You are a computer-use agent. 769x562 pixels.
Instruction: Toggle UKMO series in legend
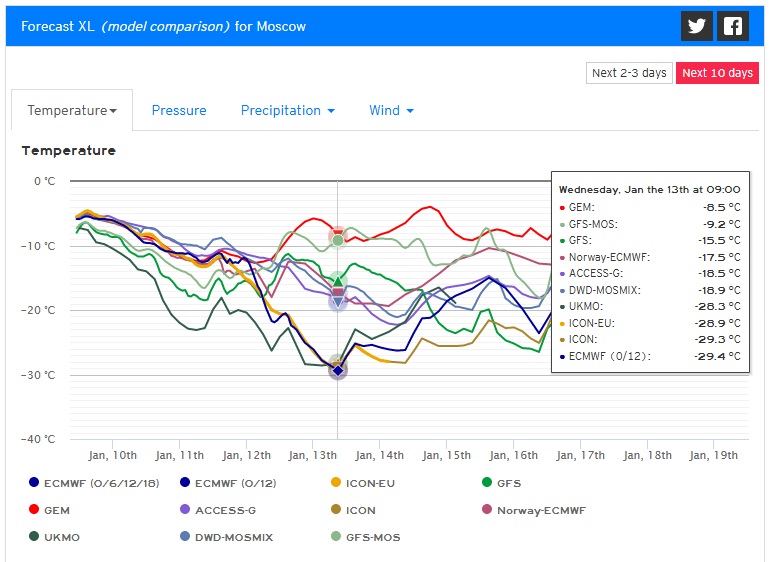click(x=54, y=537)
